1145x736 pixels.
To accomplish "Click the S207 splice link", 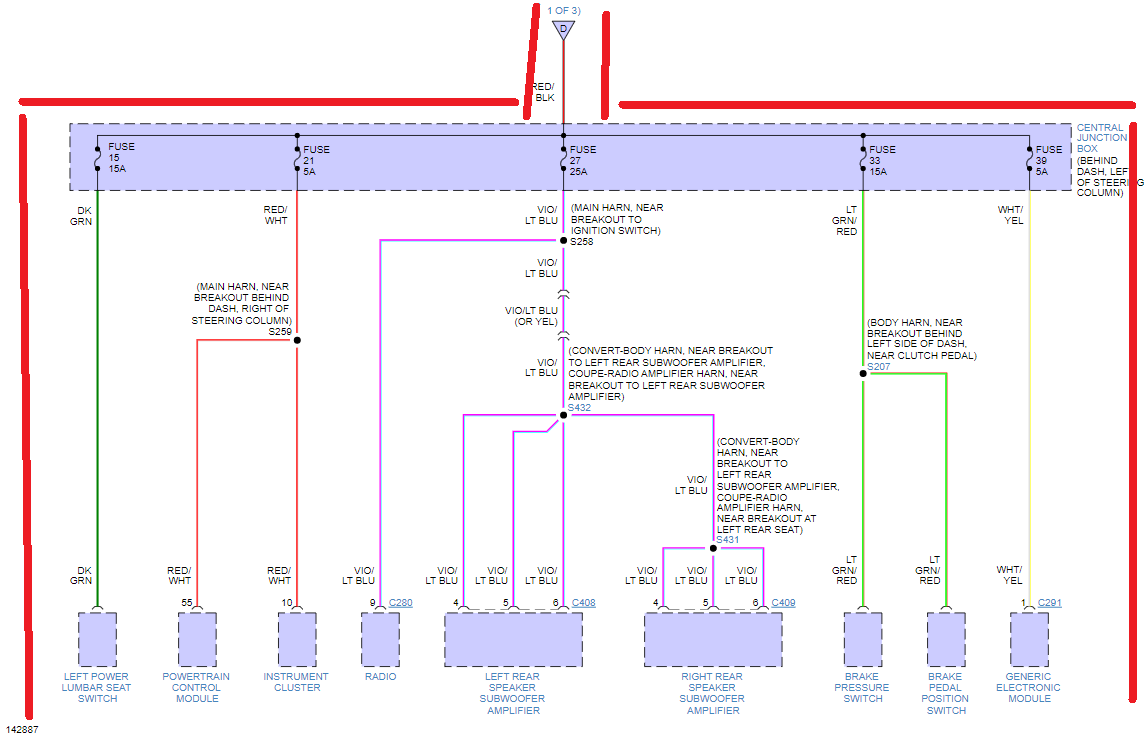I will (878, 367).
